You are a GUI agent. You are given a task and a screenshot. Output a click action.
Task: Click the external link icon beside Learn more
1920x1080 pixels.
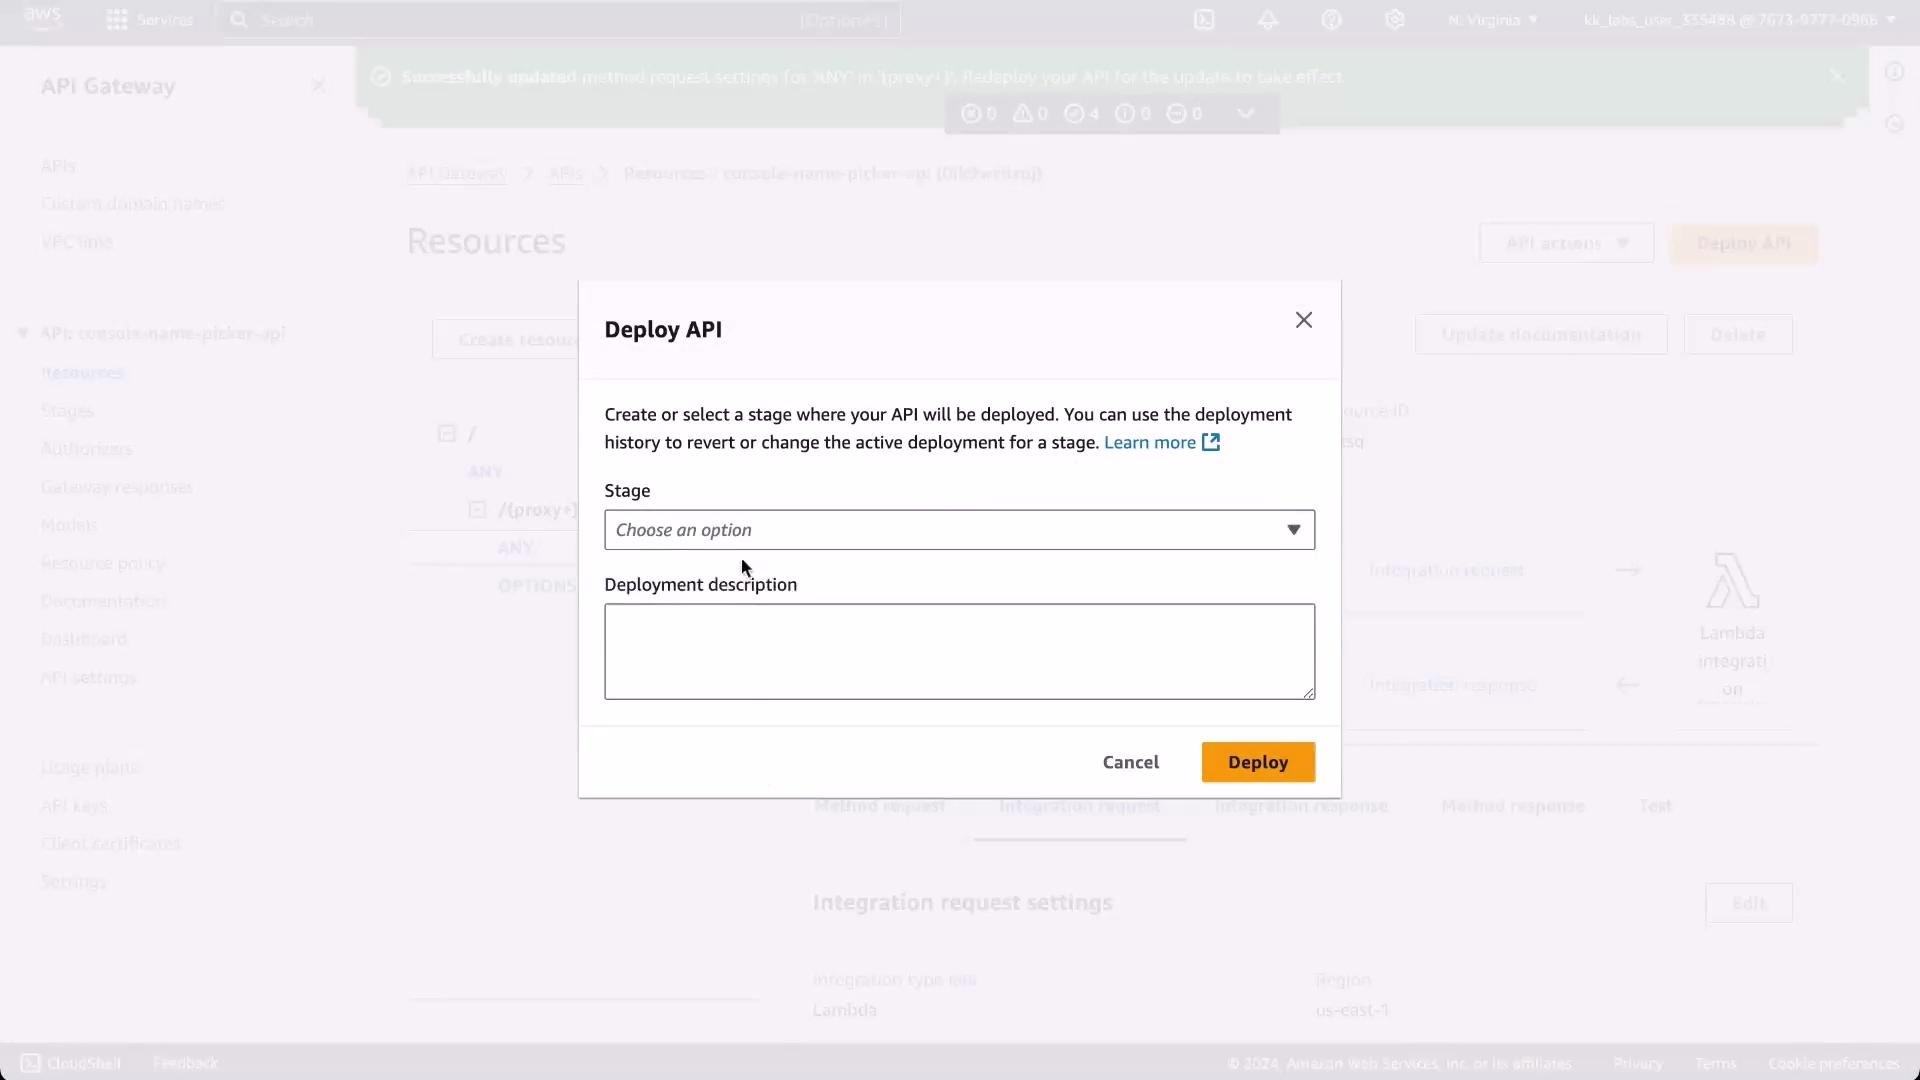(x=1211, y=442)
